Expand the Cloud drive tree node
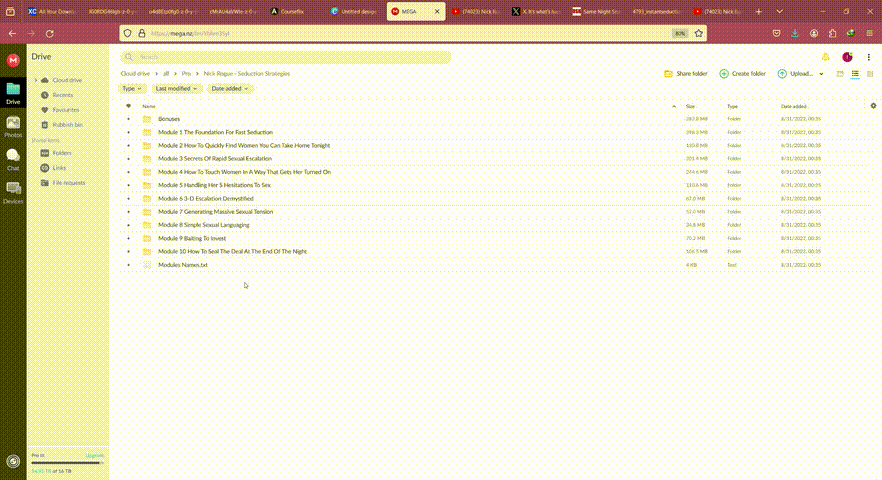The image size is (882, 480). pos(36,80)
